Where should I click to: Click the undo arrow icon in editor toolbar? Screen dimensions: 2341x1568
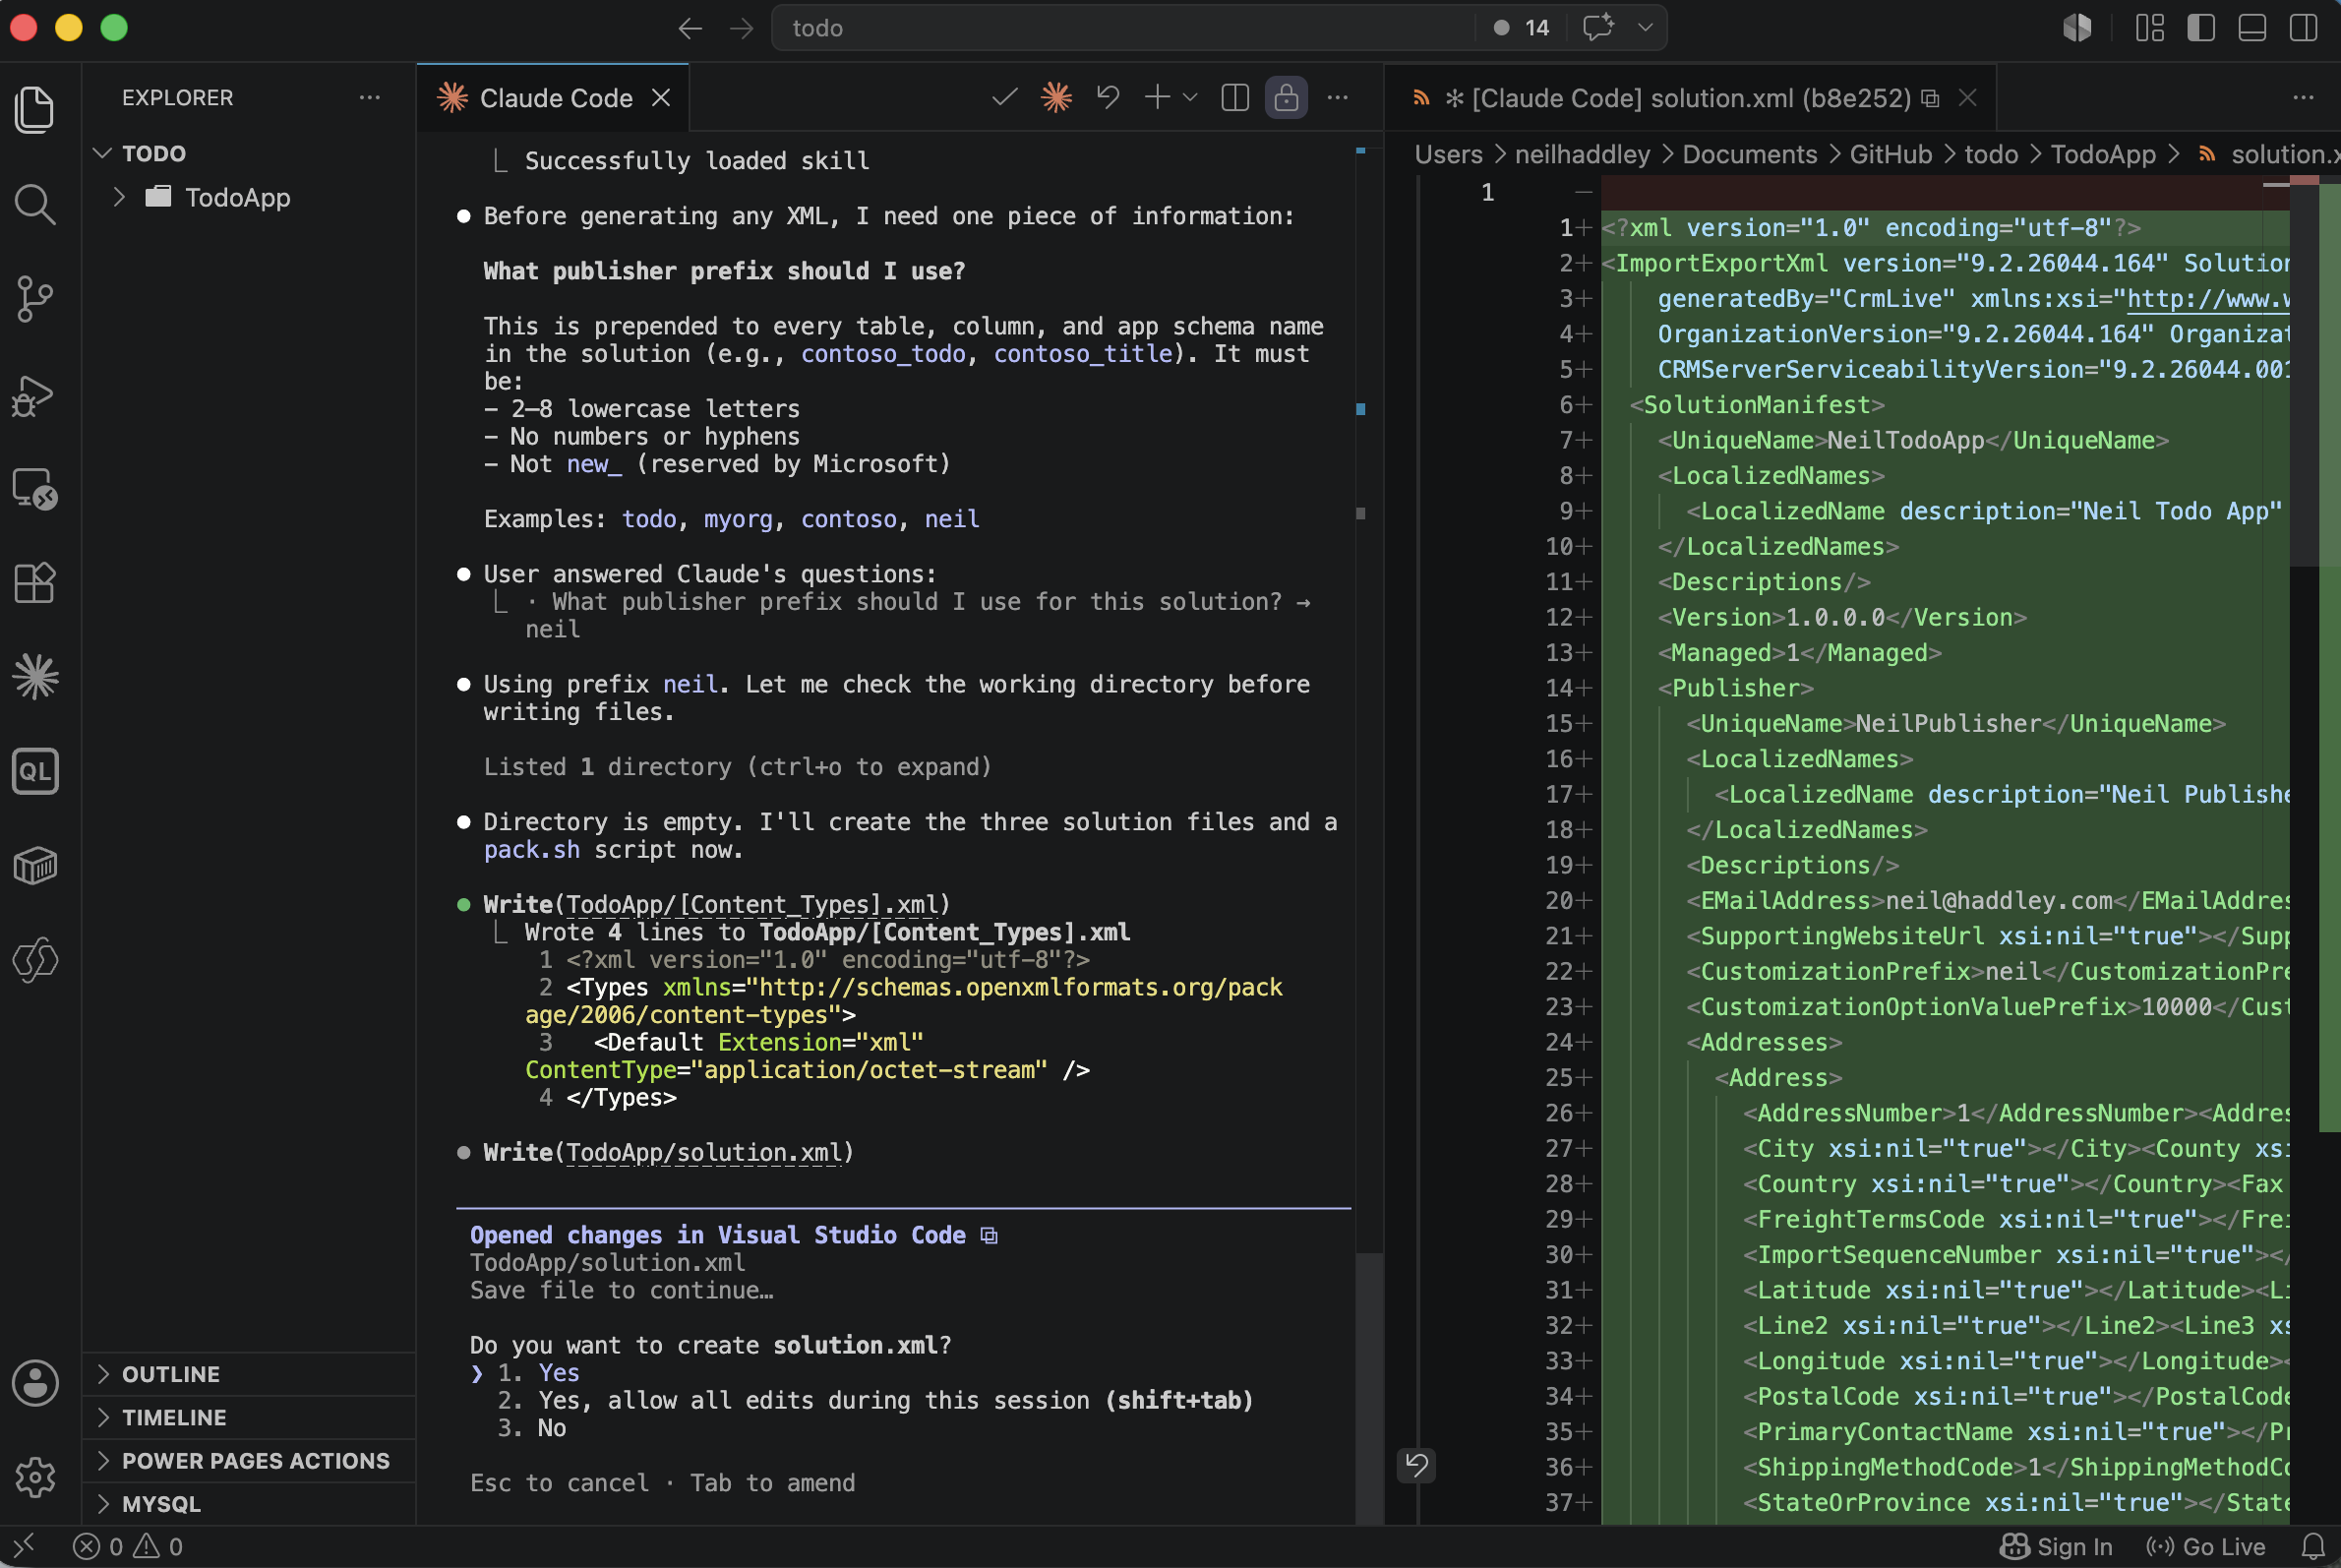[x=1108, y=97]
